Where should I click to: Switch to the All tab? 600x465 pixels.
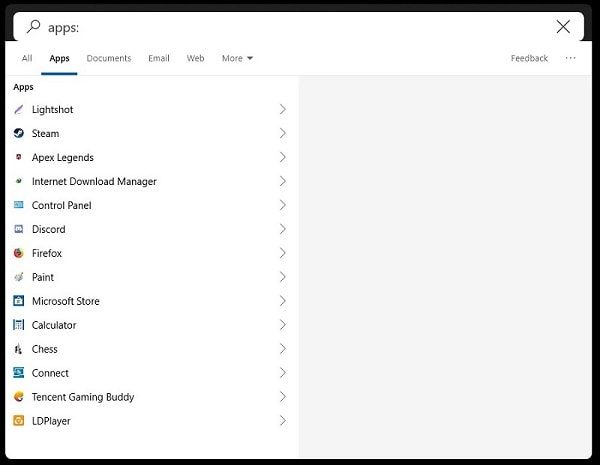coord(27,58)
